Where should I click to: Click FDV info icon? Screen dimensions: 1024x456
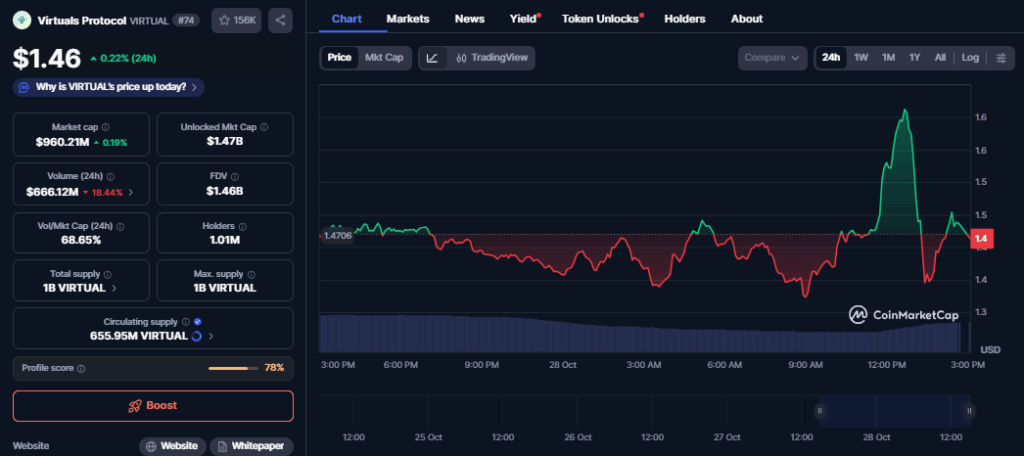[234, 177]
